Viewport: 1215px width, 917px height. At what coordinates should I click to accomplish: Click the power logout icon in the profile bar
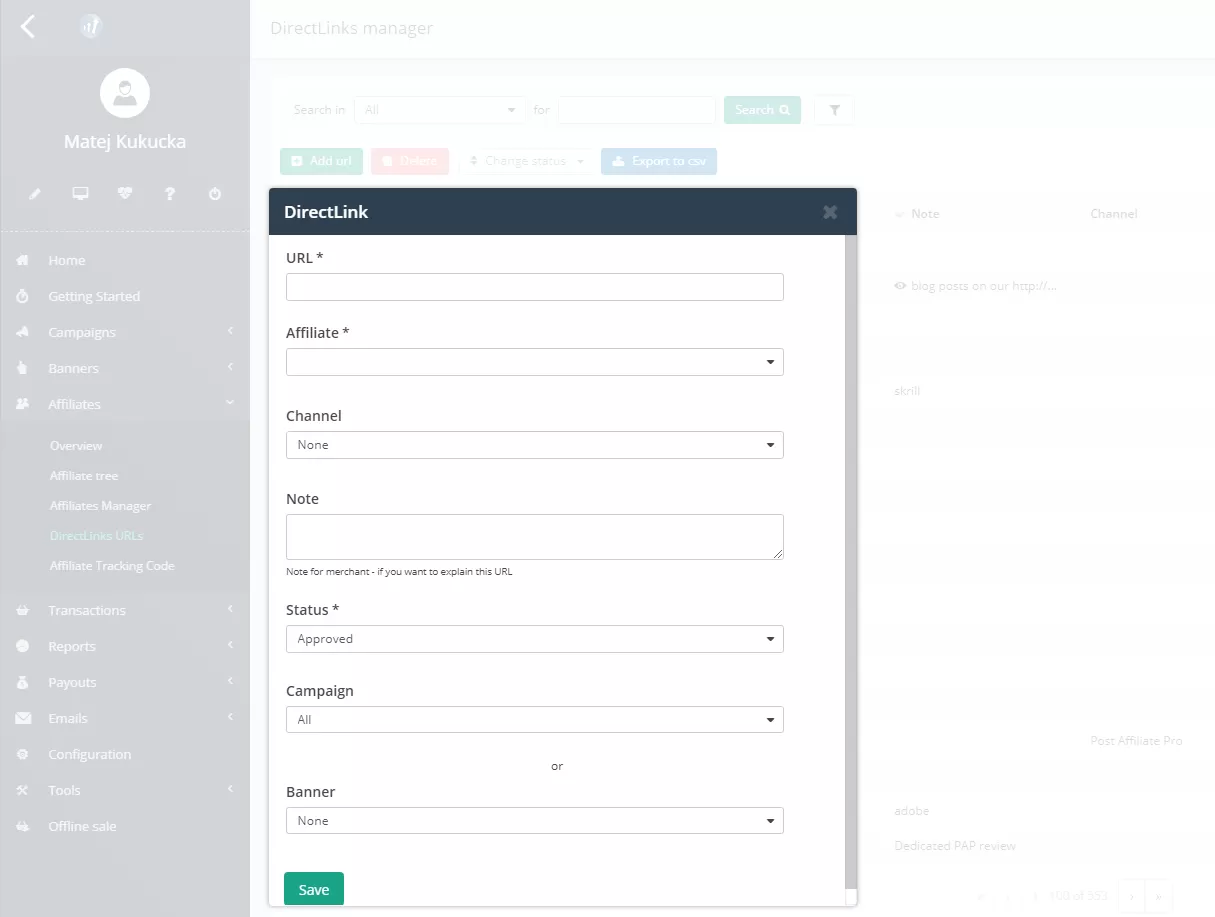(215, 193)
